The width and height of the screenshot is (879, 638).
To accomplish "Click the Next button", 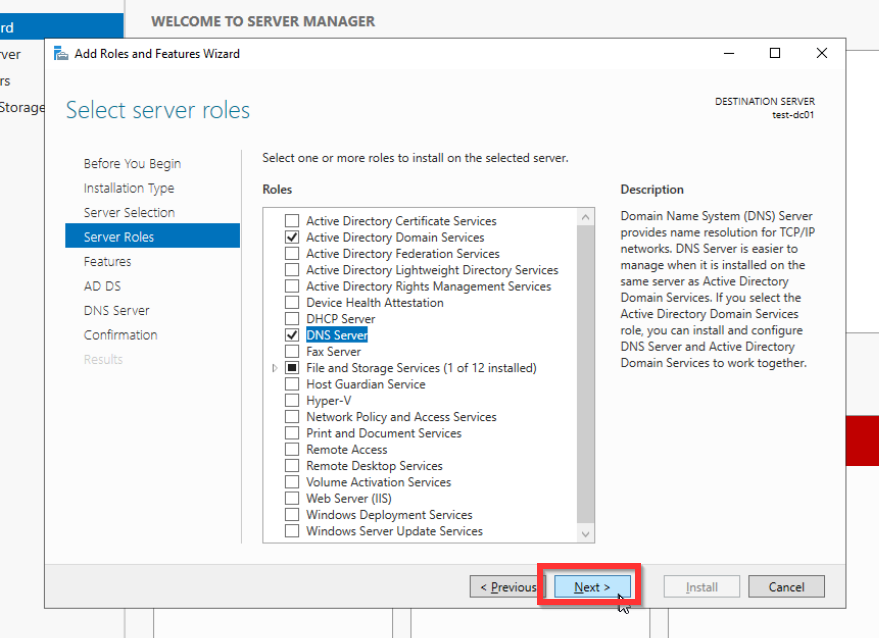I will (592, 587).
